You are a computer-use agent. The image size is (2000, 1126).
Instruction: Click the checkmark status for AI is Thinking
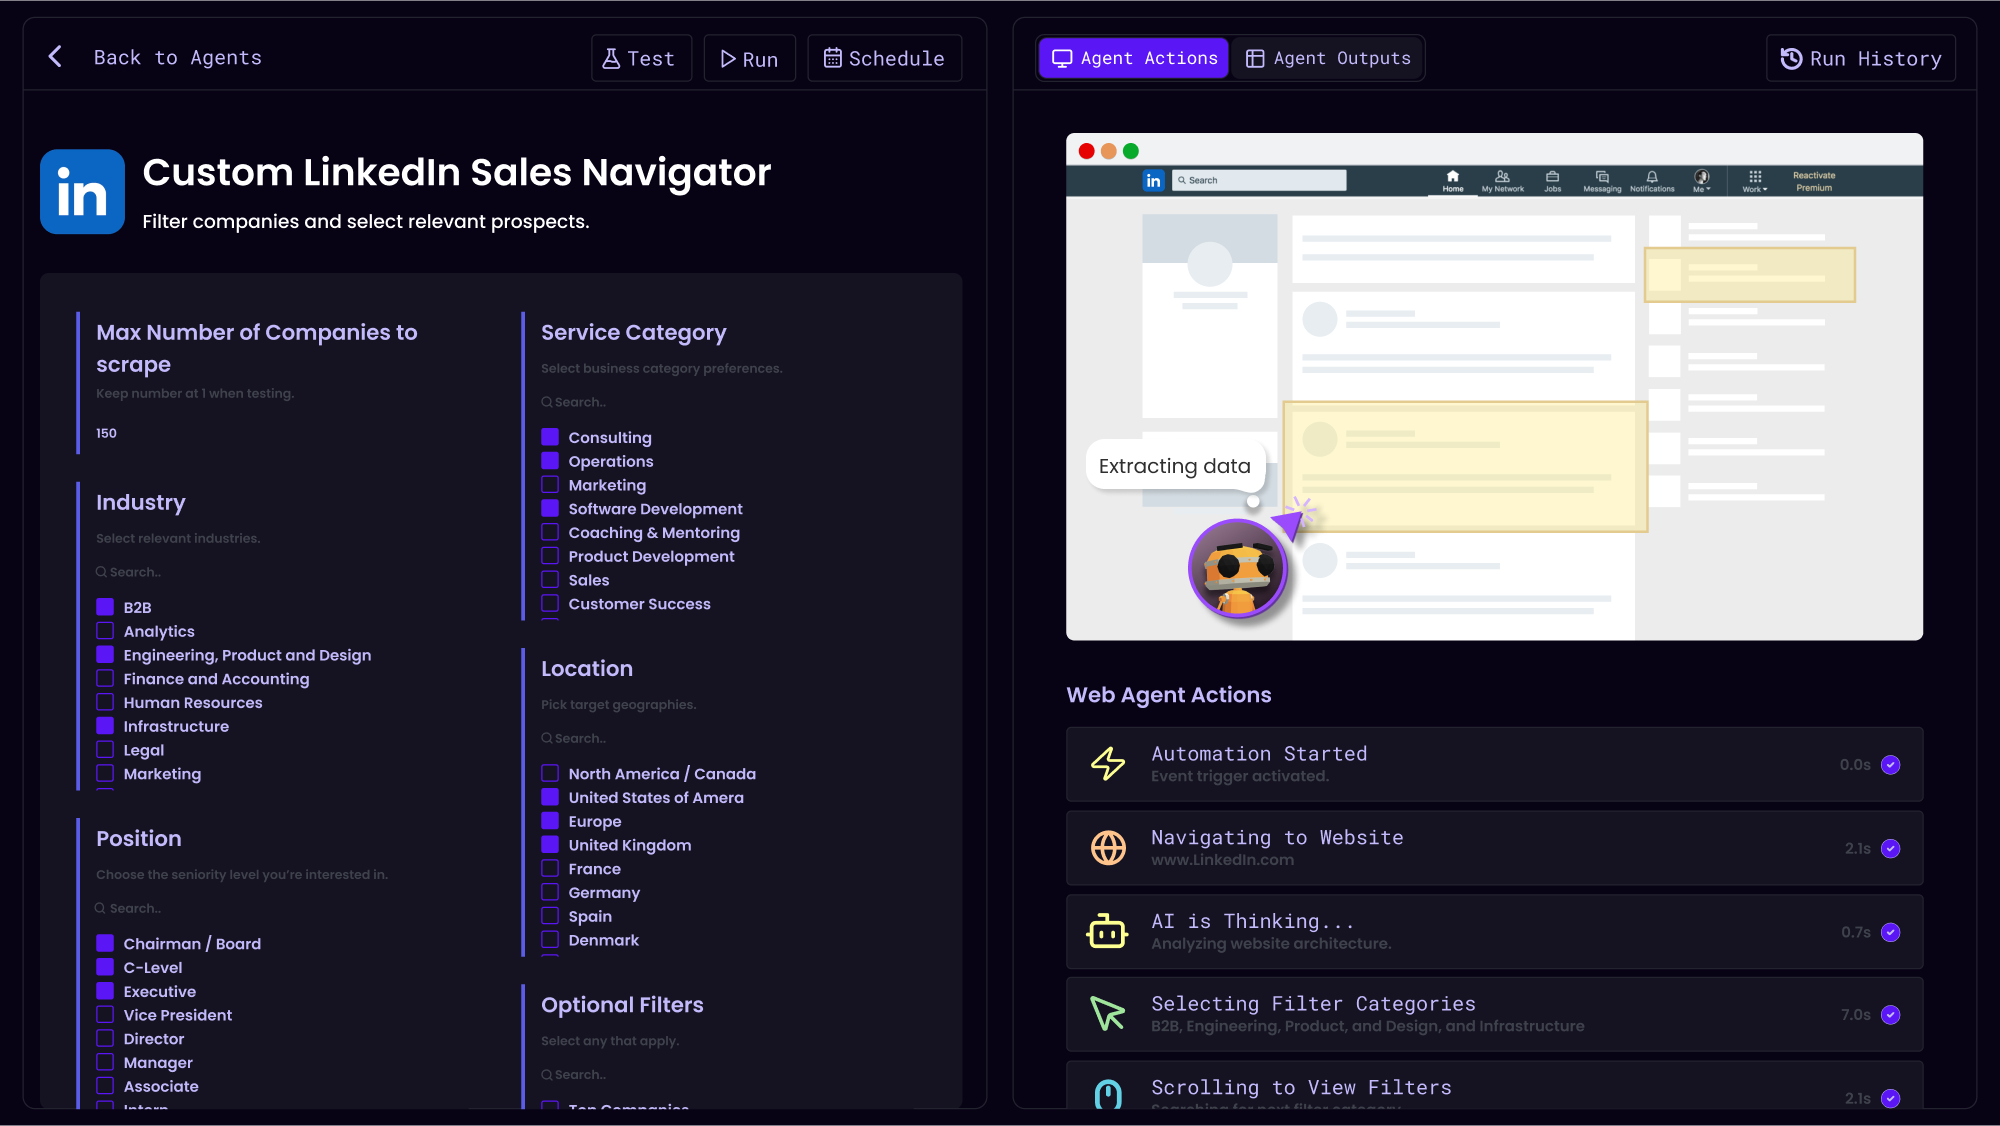[1890, 932]
